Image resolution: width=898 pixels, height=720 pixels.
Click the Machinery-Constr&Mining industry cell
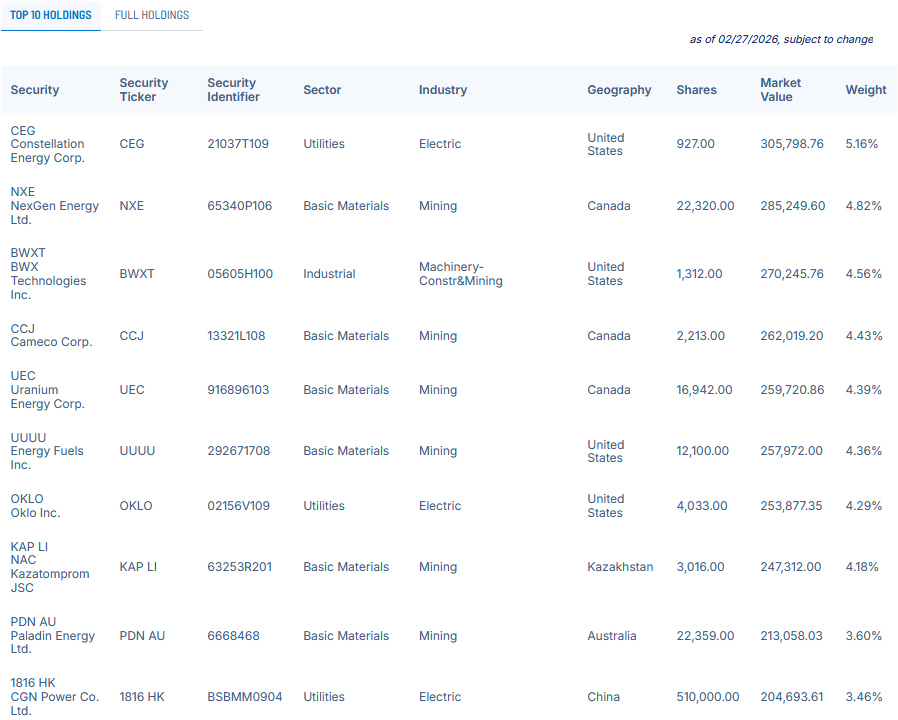[x=460, y=274]
